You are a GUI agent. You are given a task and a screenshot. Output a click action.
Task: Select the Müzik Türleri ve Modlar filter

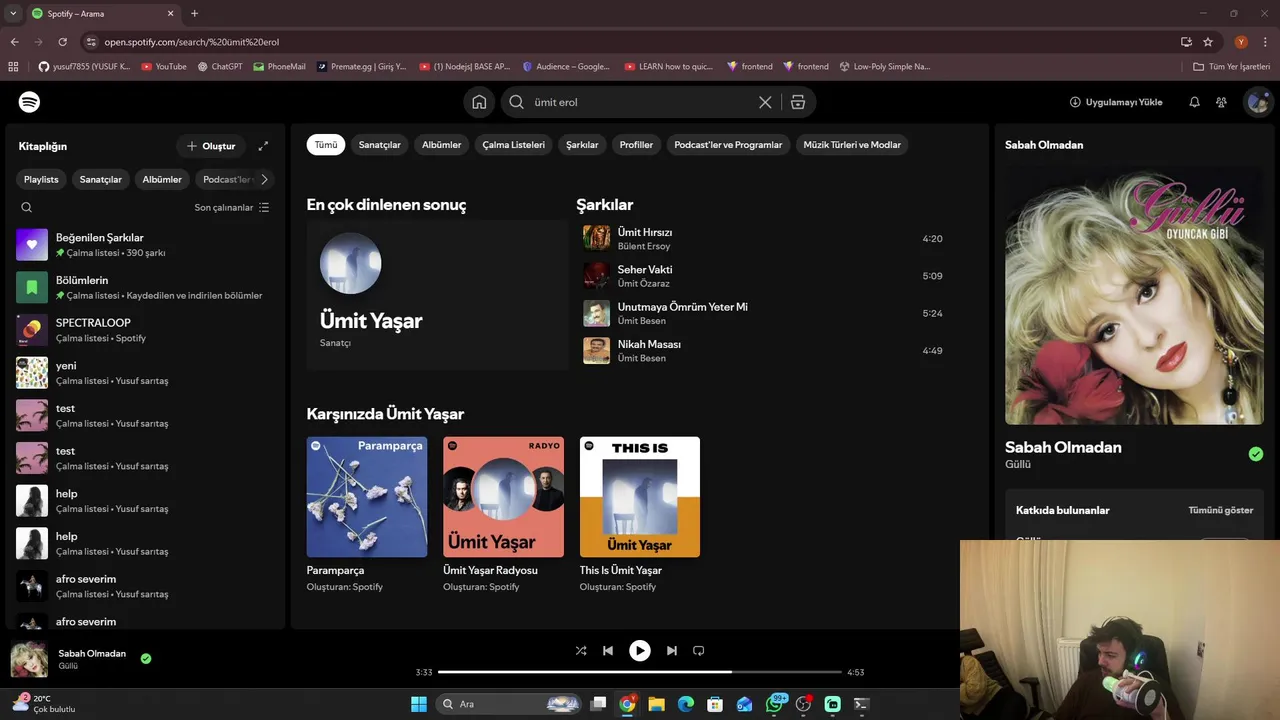tap(852, 145)
